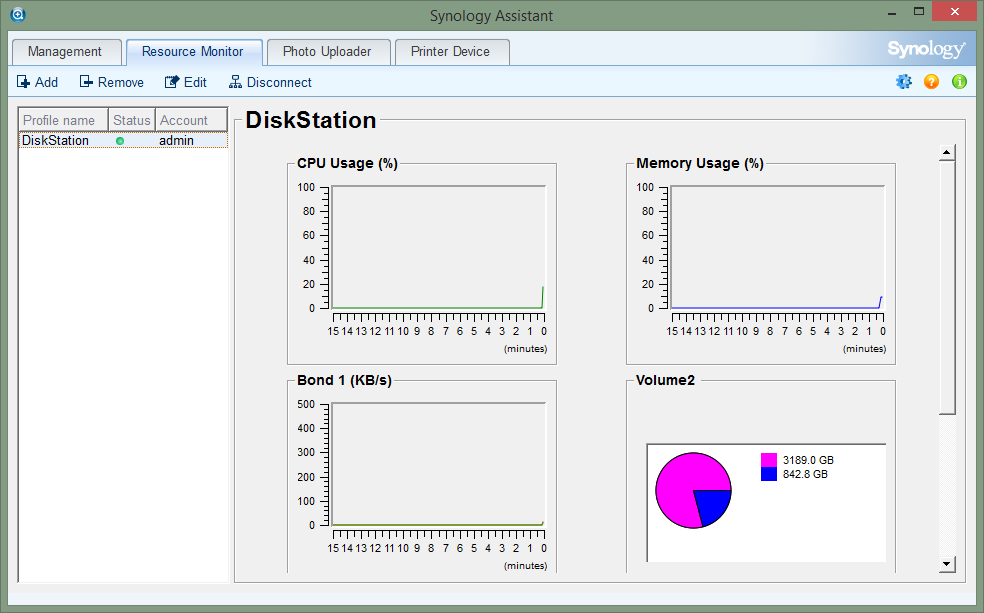Click the scrollbar down arrow
This screenshot has height=613, width=984.
click(x=947, y=564)
